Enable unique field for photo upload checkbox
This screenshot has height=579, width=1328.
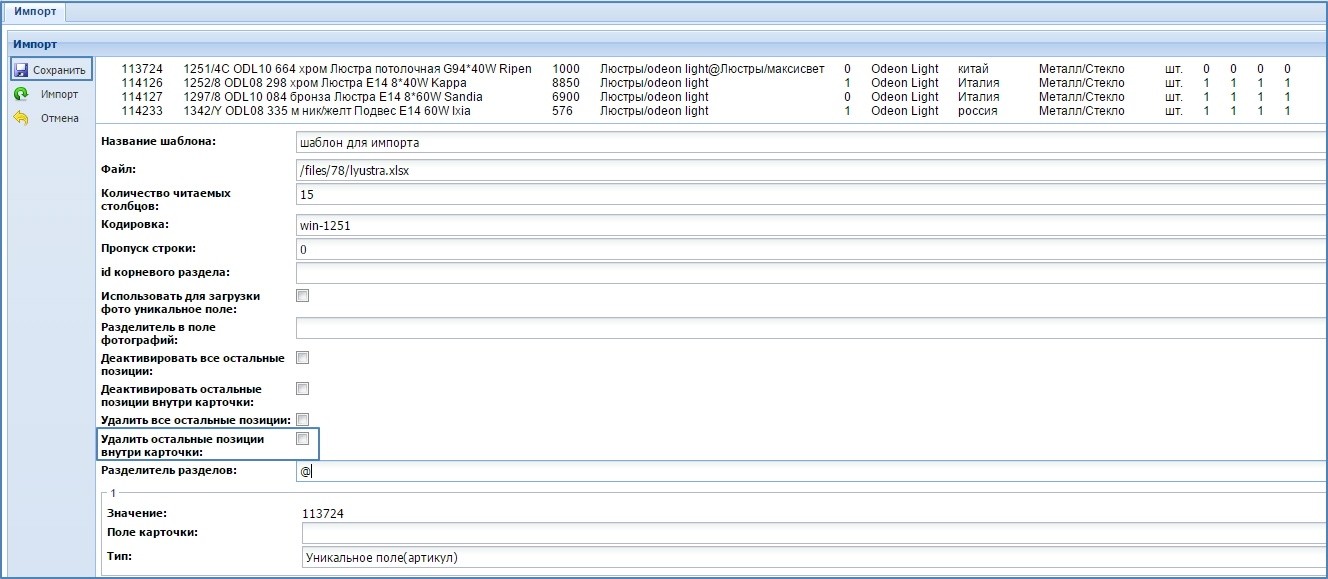coord(303,296)
